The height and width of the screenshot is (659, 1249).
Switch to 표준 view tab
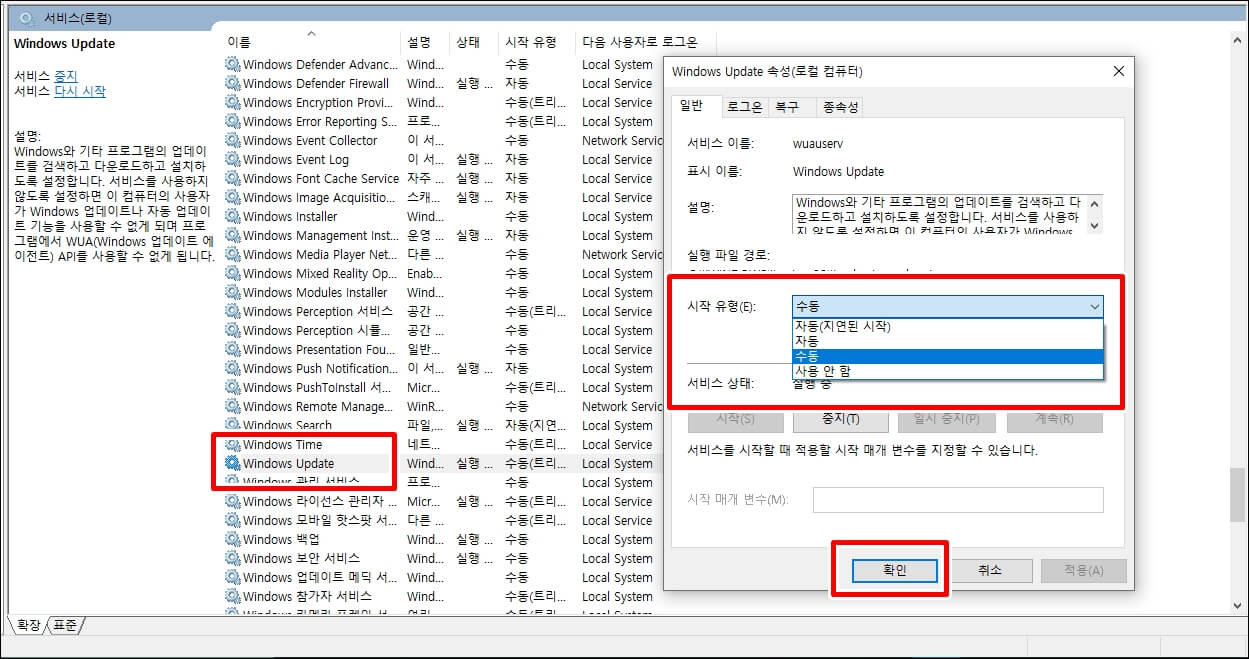click(x=65, y=625)
